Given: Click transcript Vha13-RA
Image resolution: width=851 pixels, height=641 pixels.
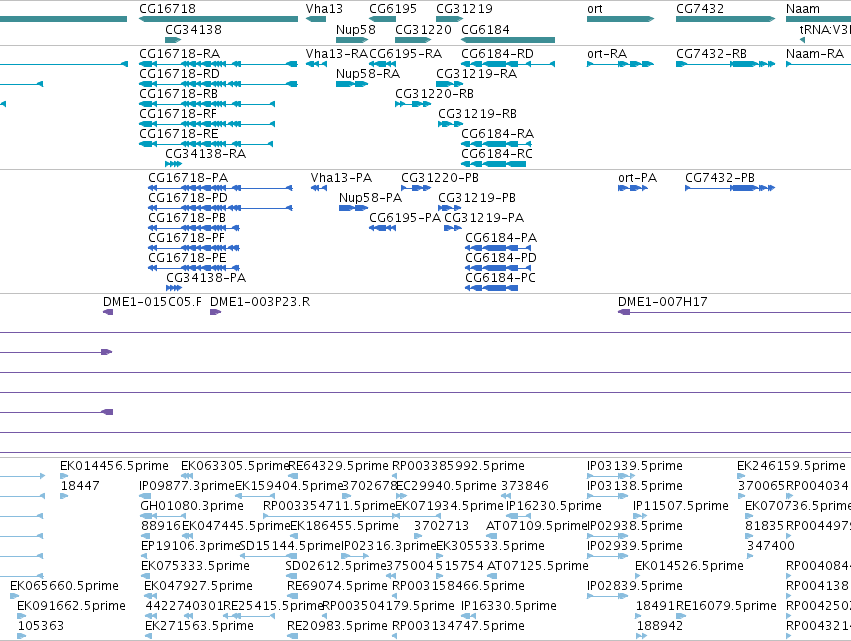Looking at the screenshot, I should tap(336, 54).
